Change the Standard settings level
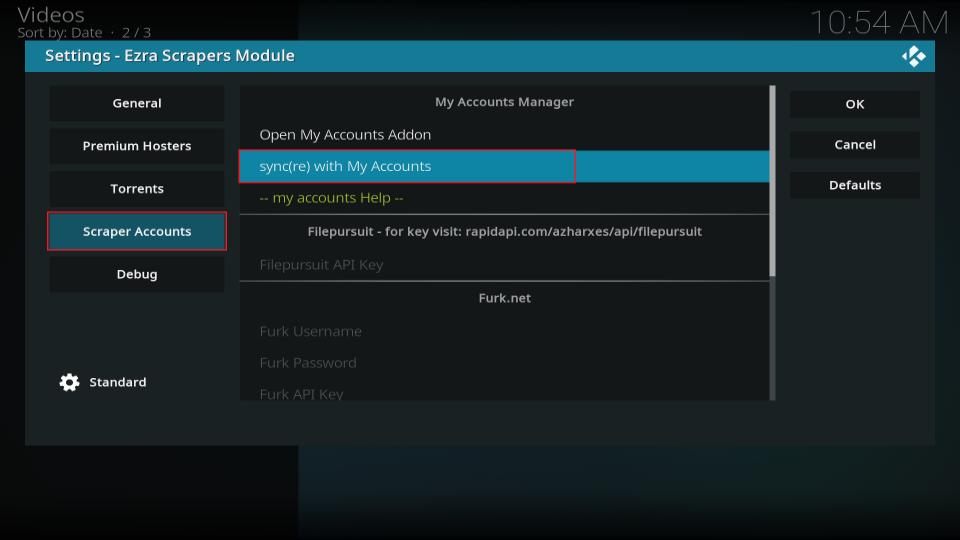The width and height of the screenshot is (960, 540). point(118,382)
